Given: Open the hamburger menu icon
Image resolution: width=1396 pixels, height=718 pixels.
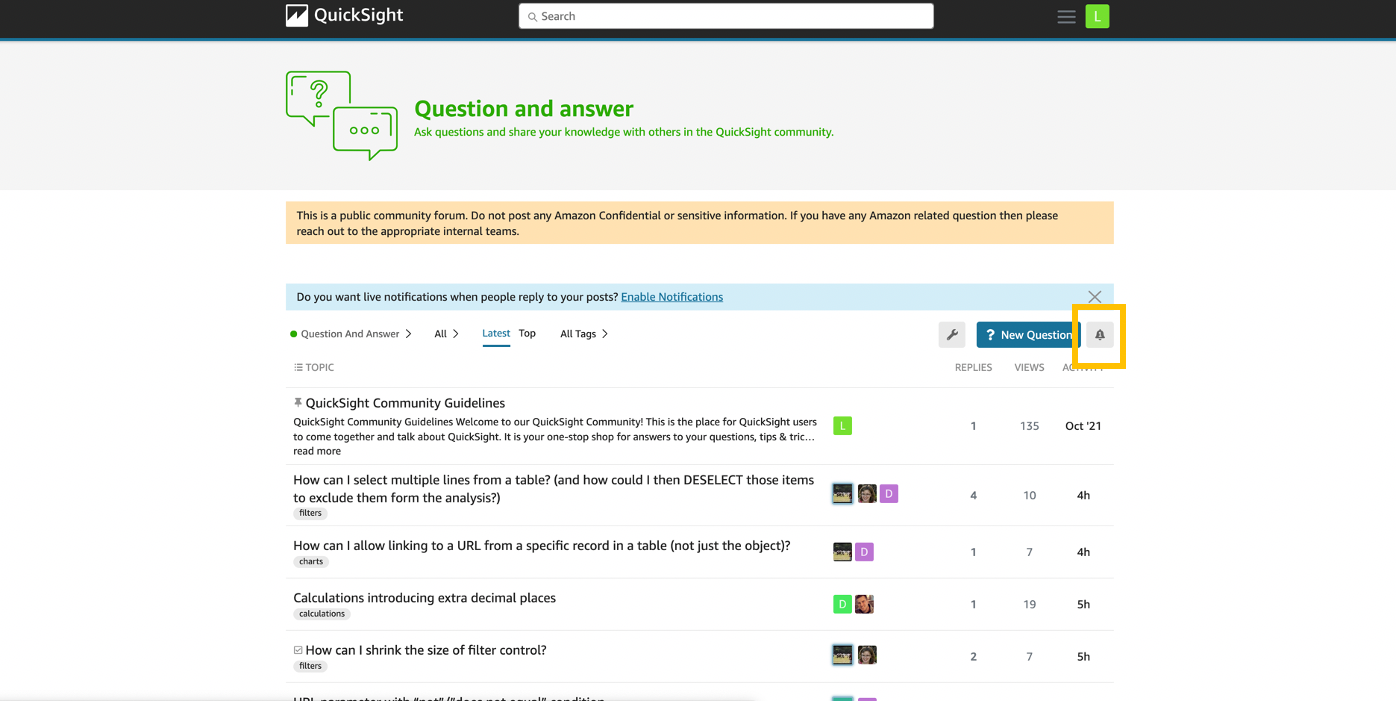Looking at the screenshot, I should (x=1067, y=16).
